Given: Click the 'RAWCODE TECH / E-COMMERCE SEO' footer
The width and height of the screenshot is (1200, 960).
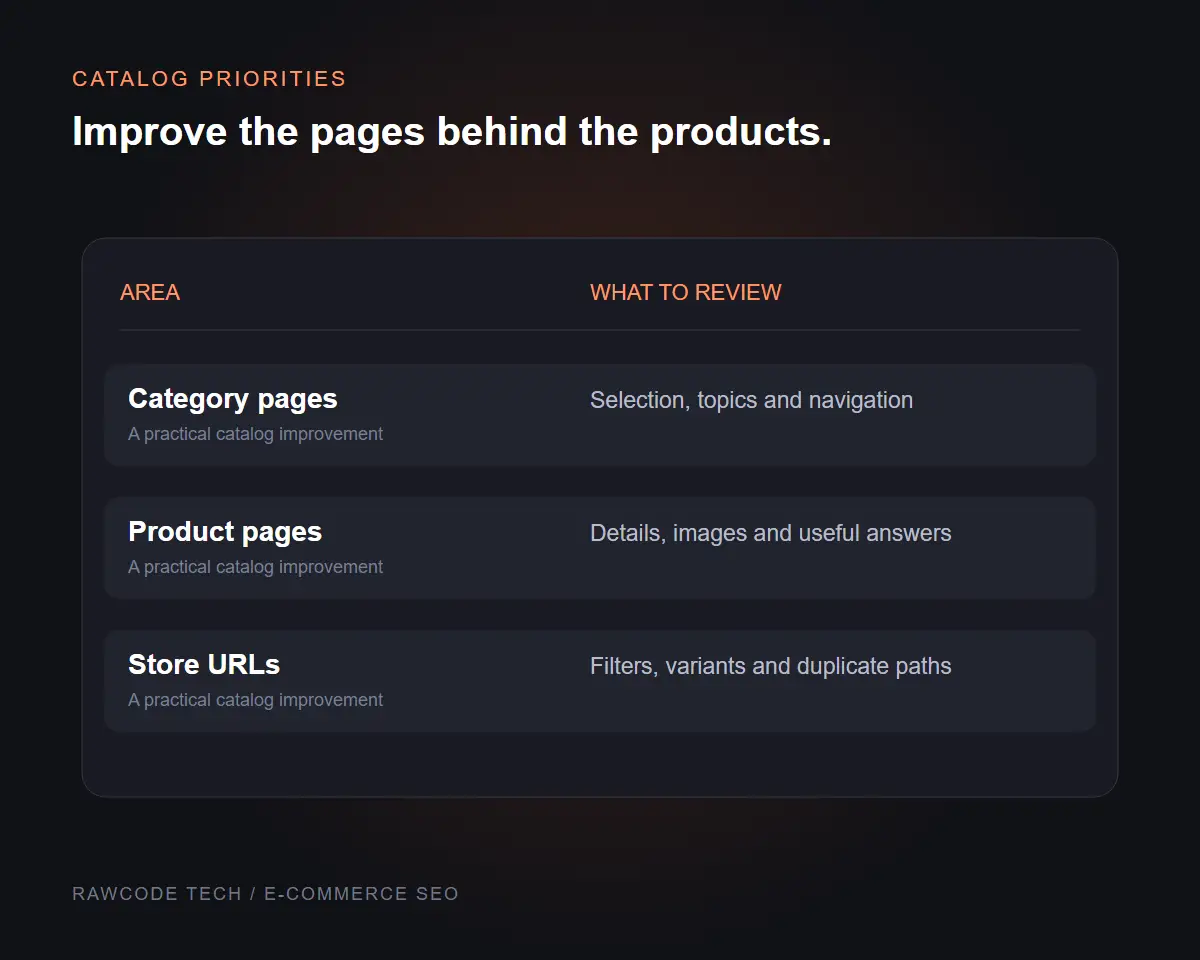Looking at the screenshot, I should (x=265, y=894).
